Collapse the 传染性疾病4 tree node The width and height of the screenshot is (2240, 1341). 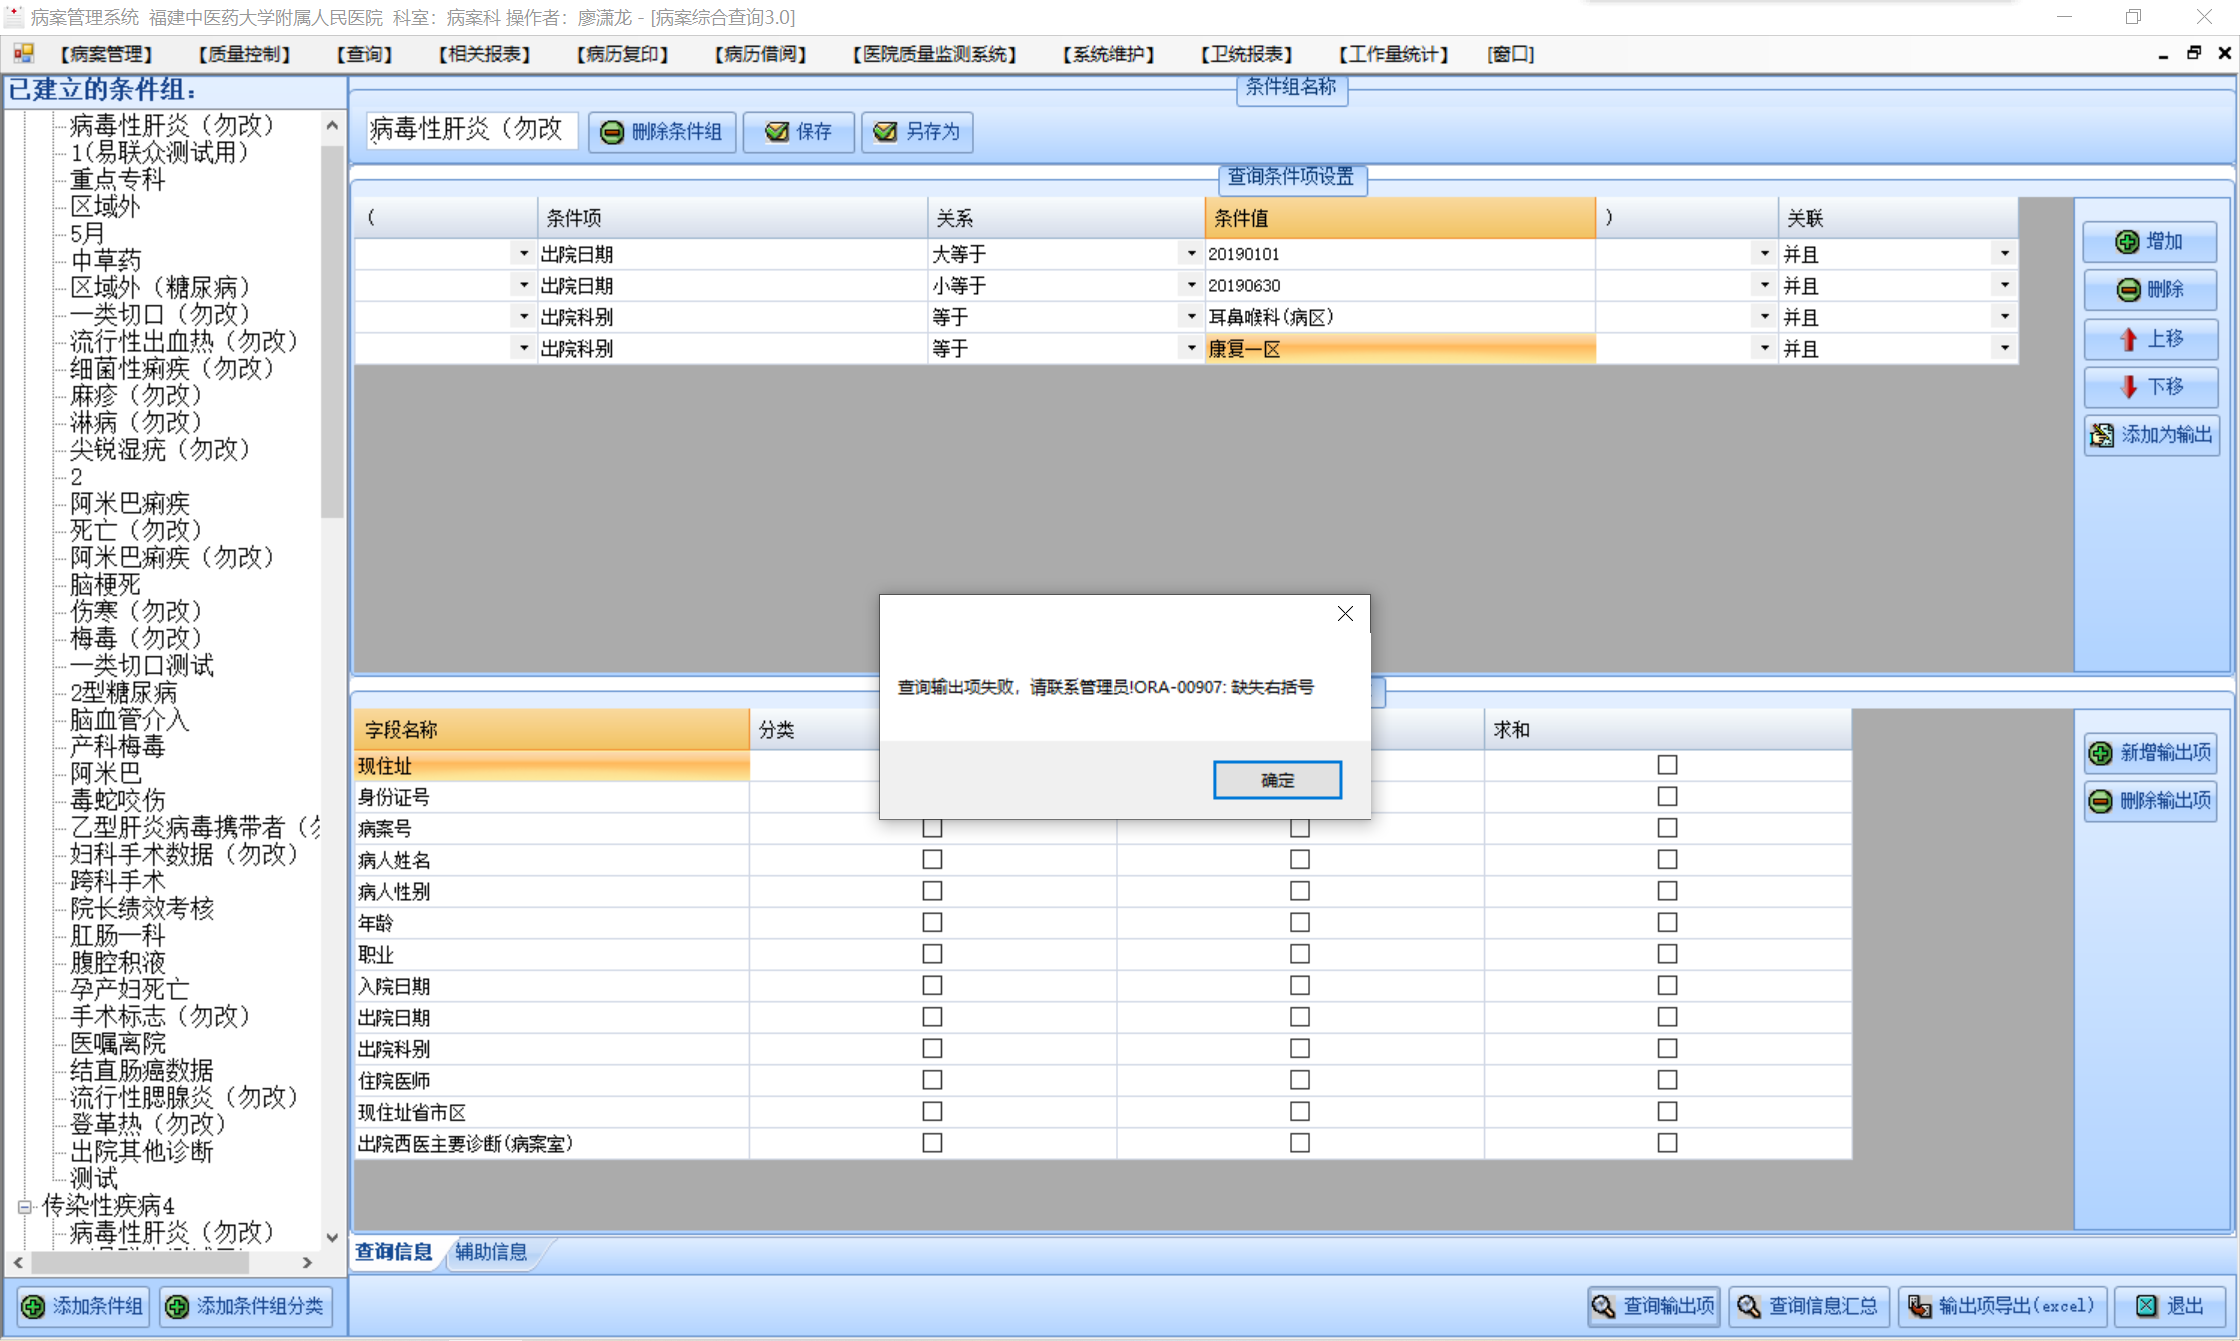(x=25, y=1206)
